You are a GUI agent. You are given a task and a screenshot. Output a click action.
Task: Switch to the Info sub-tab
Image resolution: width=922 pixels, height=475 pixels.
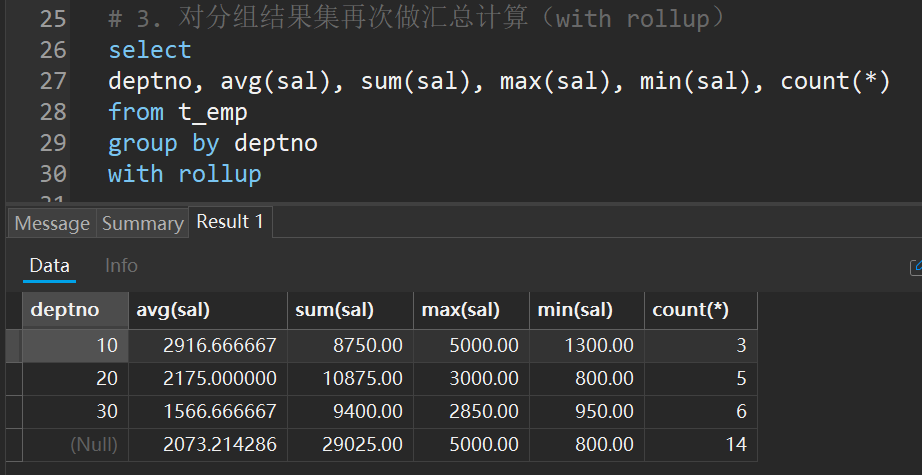click(x=121, y=266)
